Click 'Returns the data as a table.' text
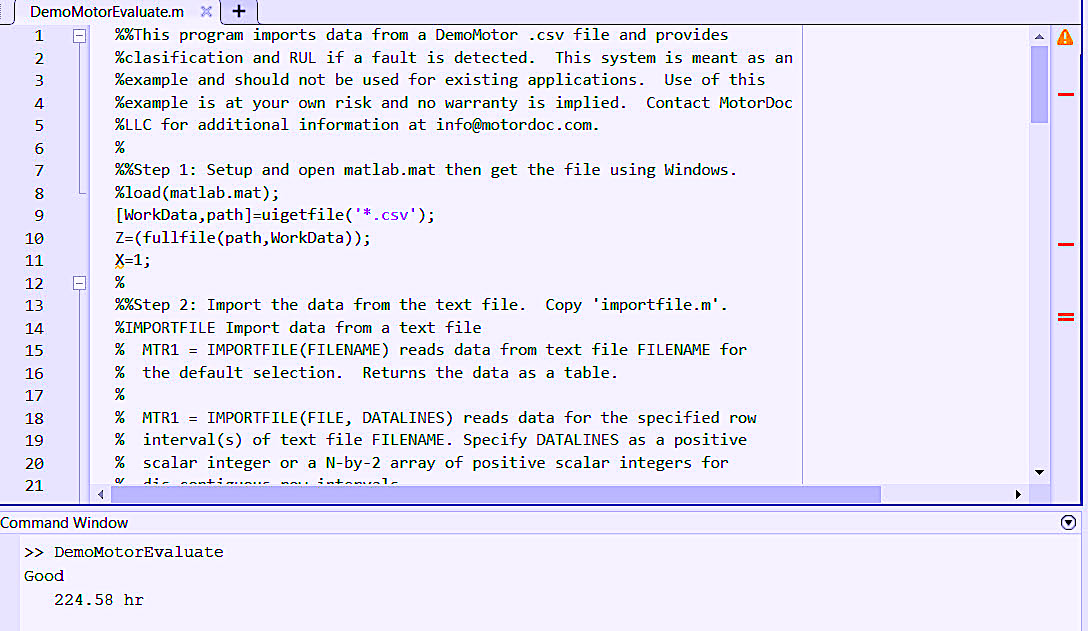This screenshot has width=1088, height=631. click(x=490, y=373)
